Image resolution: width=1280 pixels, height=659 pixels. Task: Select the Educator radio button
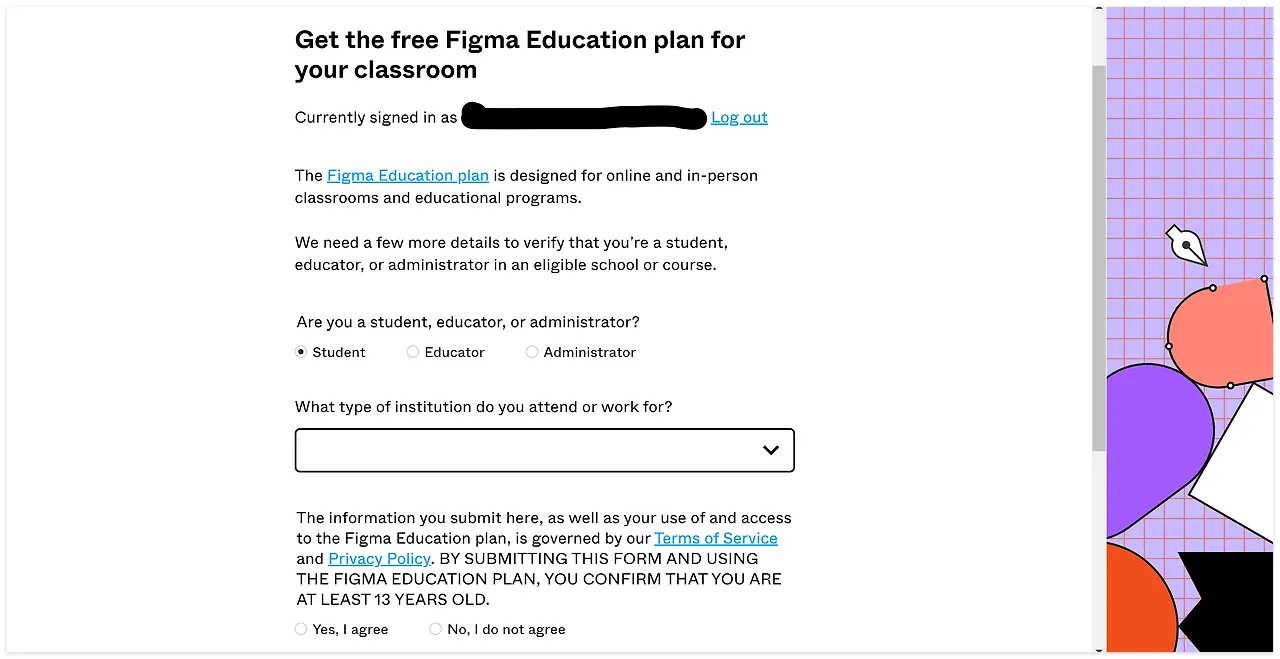[413, 352]
